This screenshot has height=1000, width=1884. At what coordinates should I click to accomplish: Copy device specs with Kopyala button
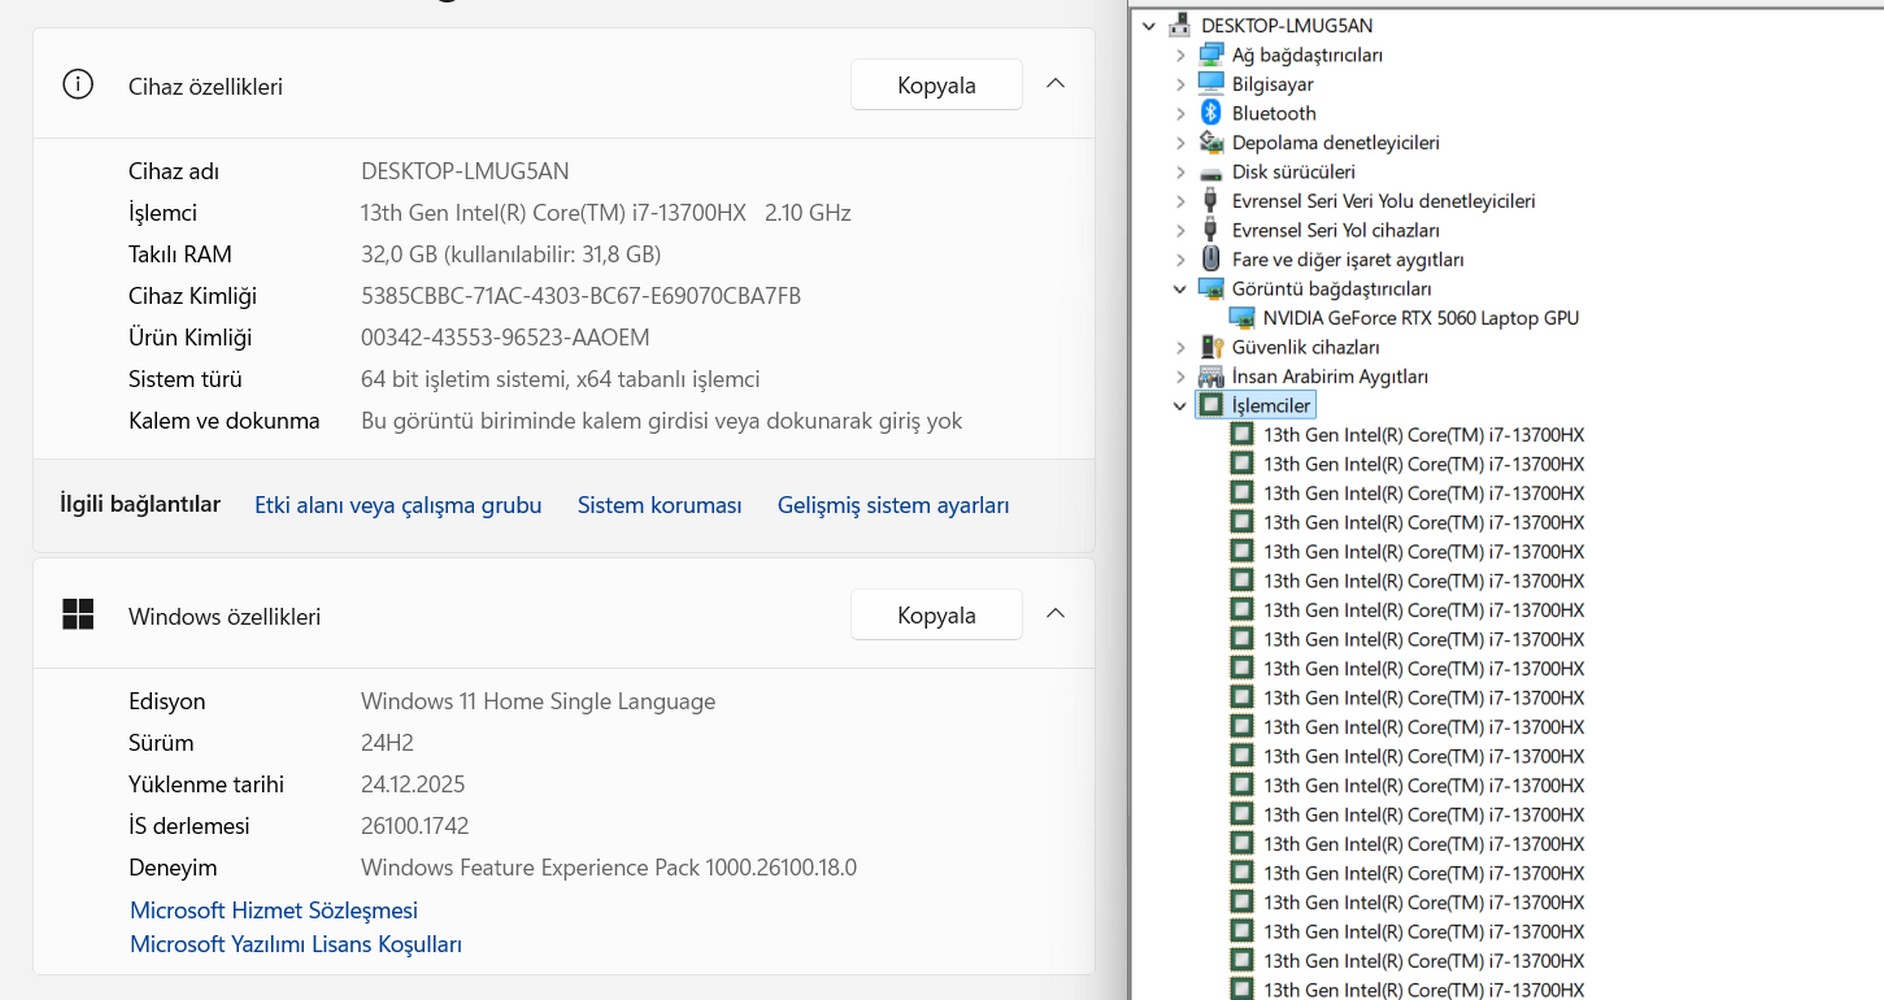(936, 85)
